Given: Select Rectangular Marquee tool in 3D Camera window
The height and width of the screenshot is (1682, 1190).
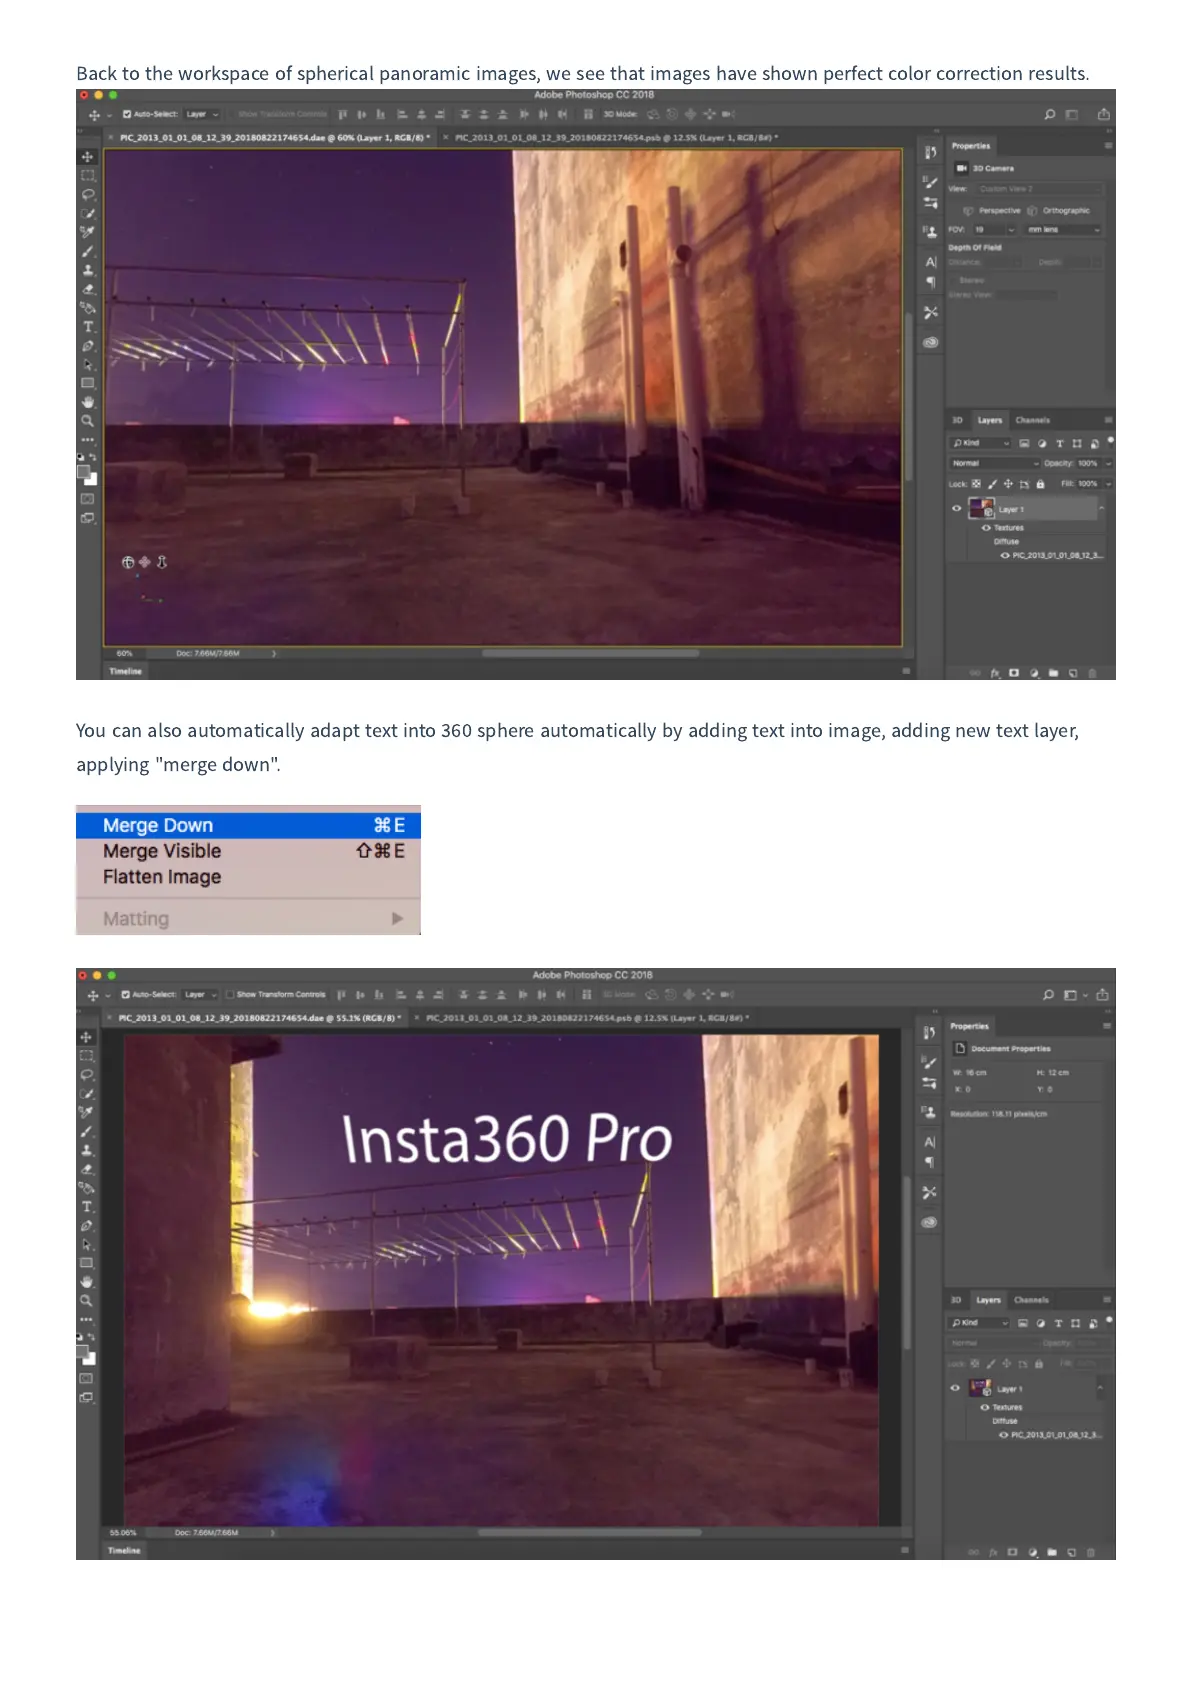Looking at the screenshot, I should [88, 175].
